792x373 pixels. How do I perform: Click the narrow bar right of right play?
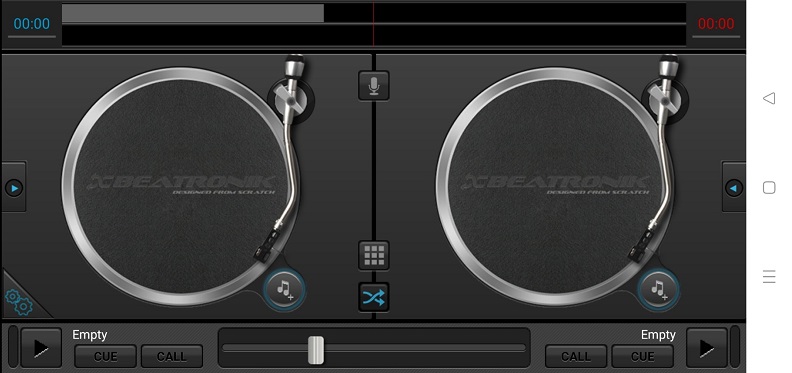[x=735, y=347]
